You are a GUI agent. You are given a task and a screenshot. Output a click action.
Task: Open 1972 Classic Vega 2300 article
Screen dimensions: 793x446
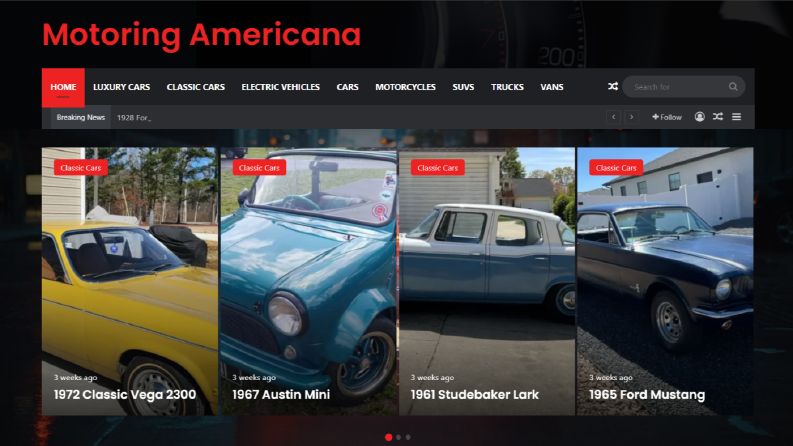click(x=125, y=394)
